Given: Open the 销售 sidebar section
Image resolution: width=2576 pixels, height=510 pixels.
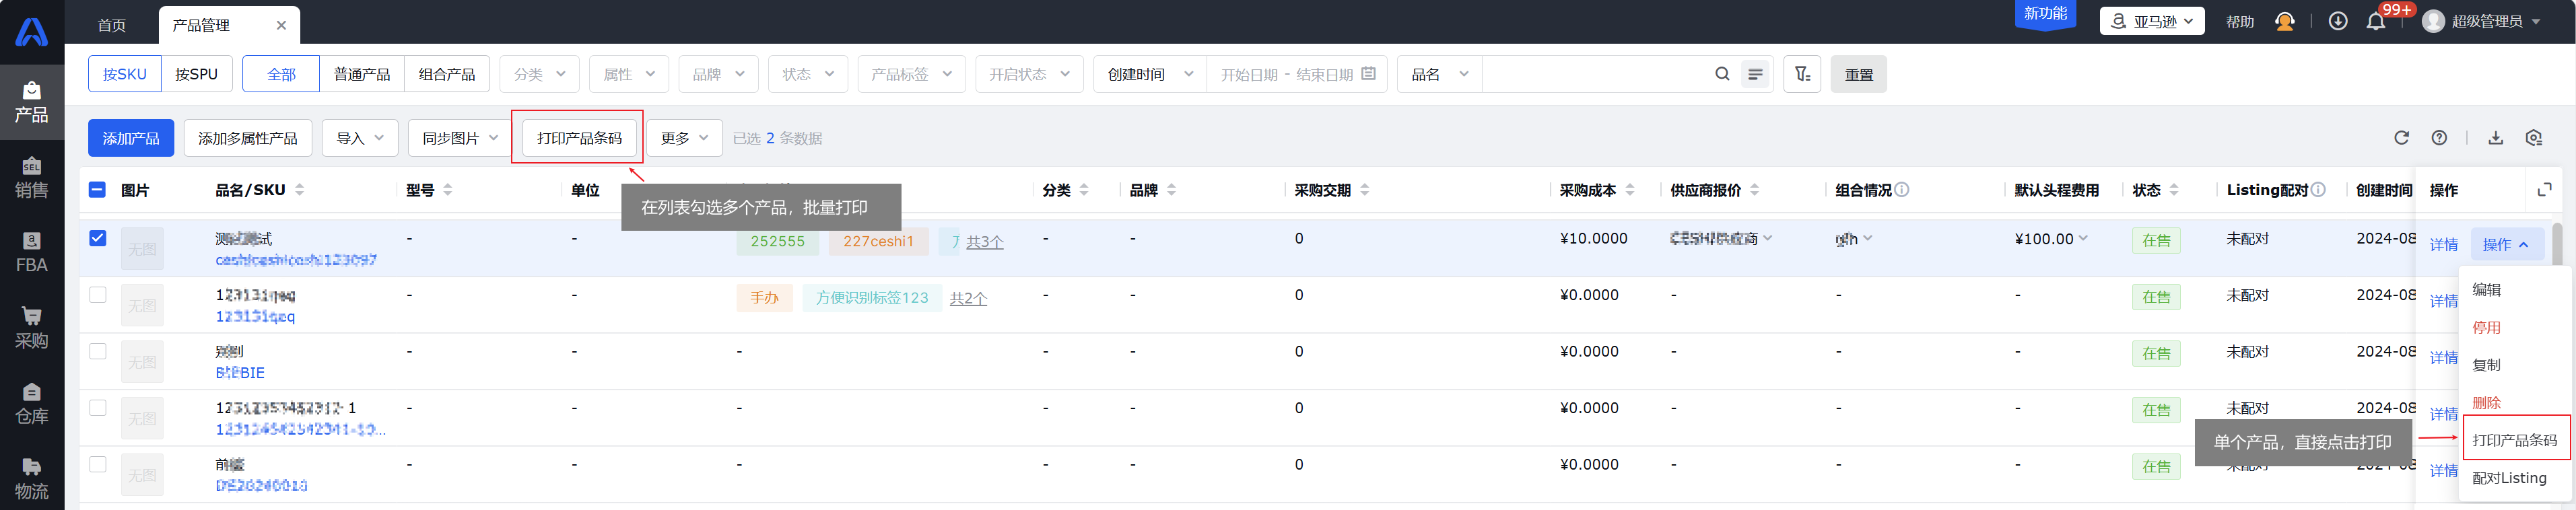Looking at the screenshot, I should tap(31, 177).
